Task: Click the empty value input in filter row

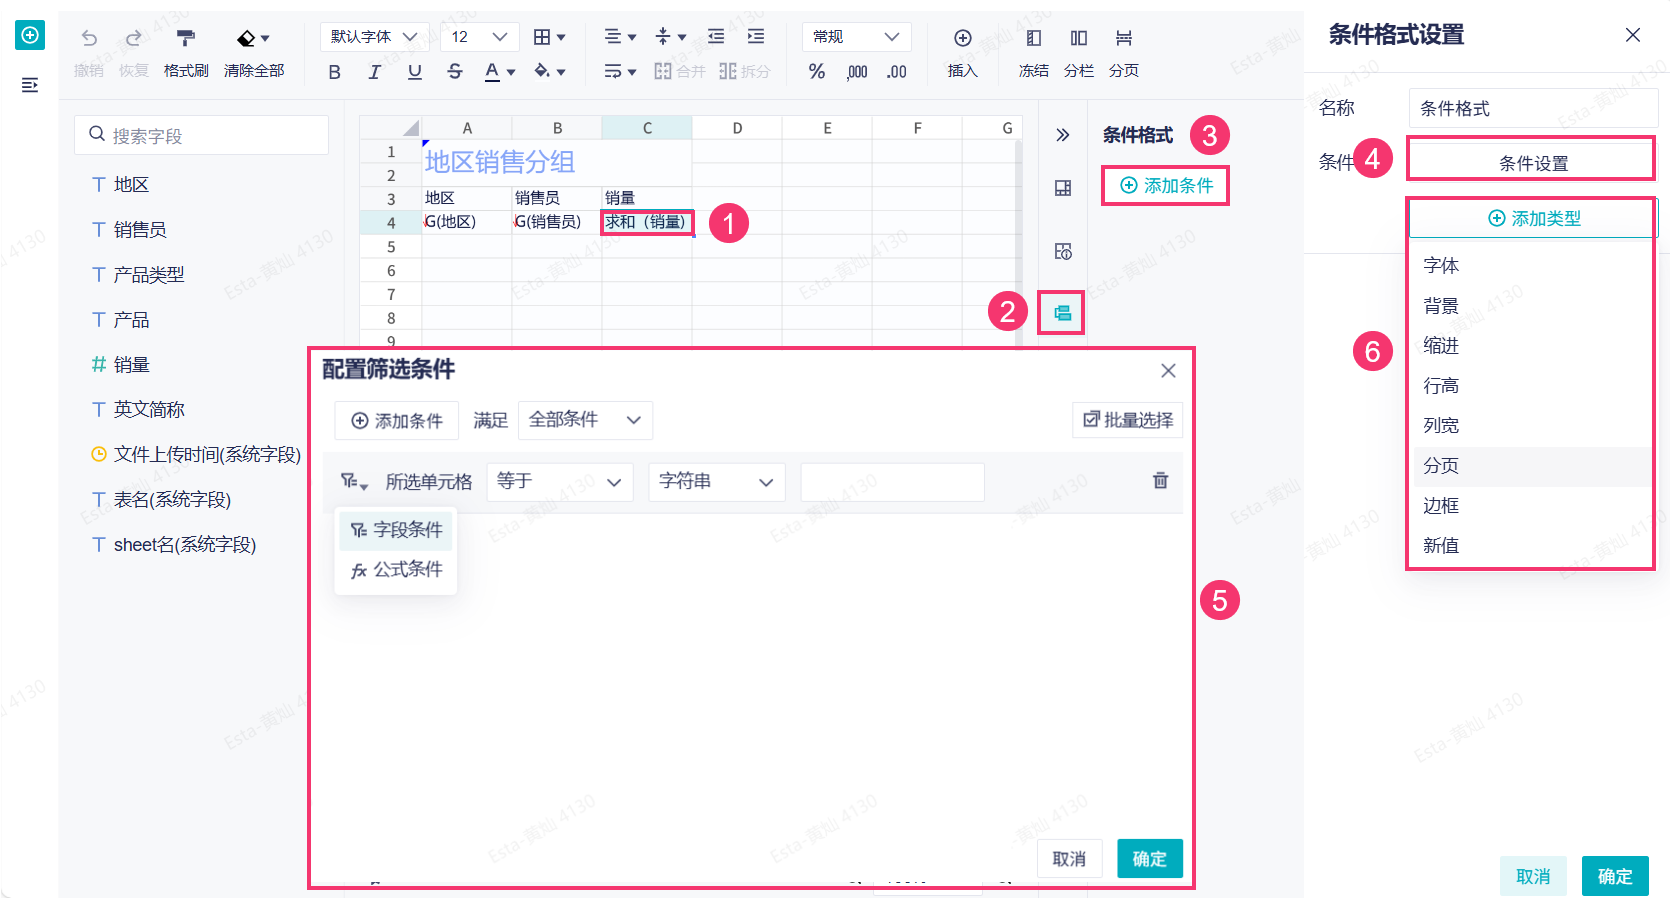Action: click(x=892, y=482)
